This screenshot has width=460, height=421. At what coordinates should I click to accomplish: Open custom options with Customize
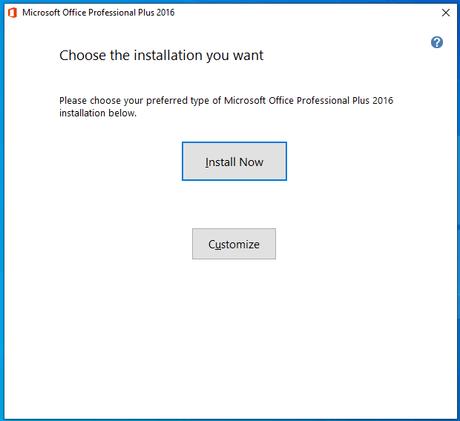click(x=234, y=244)
